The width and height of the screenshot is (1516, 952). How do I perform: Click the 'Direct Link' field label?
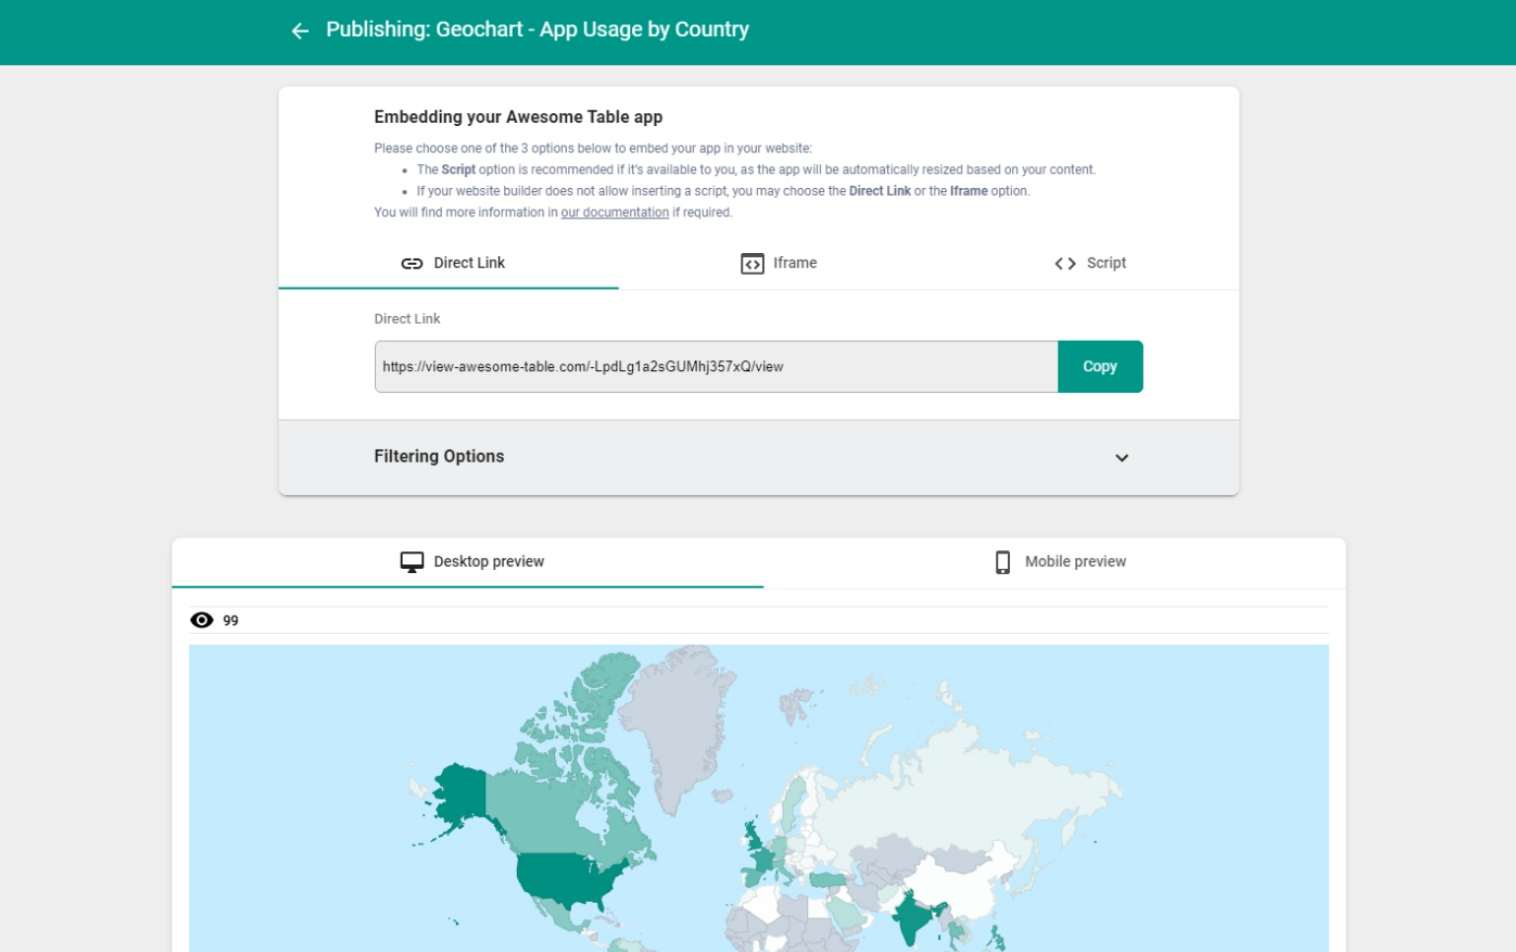(407, 319)
